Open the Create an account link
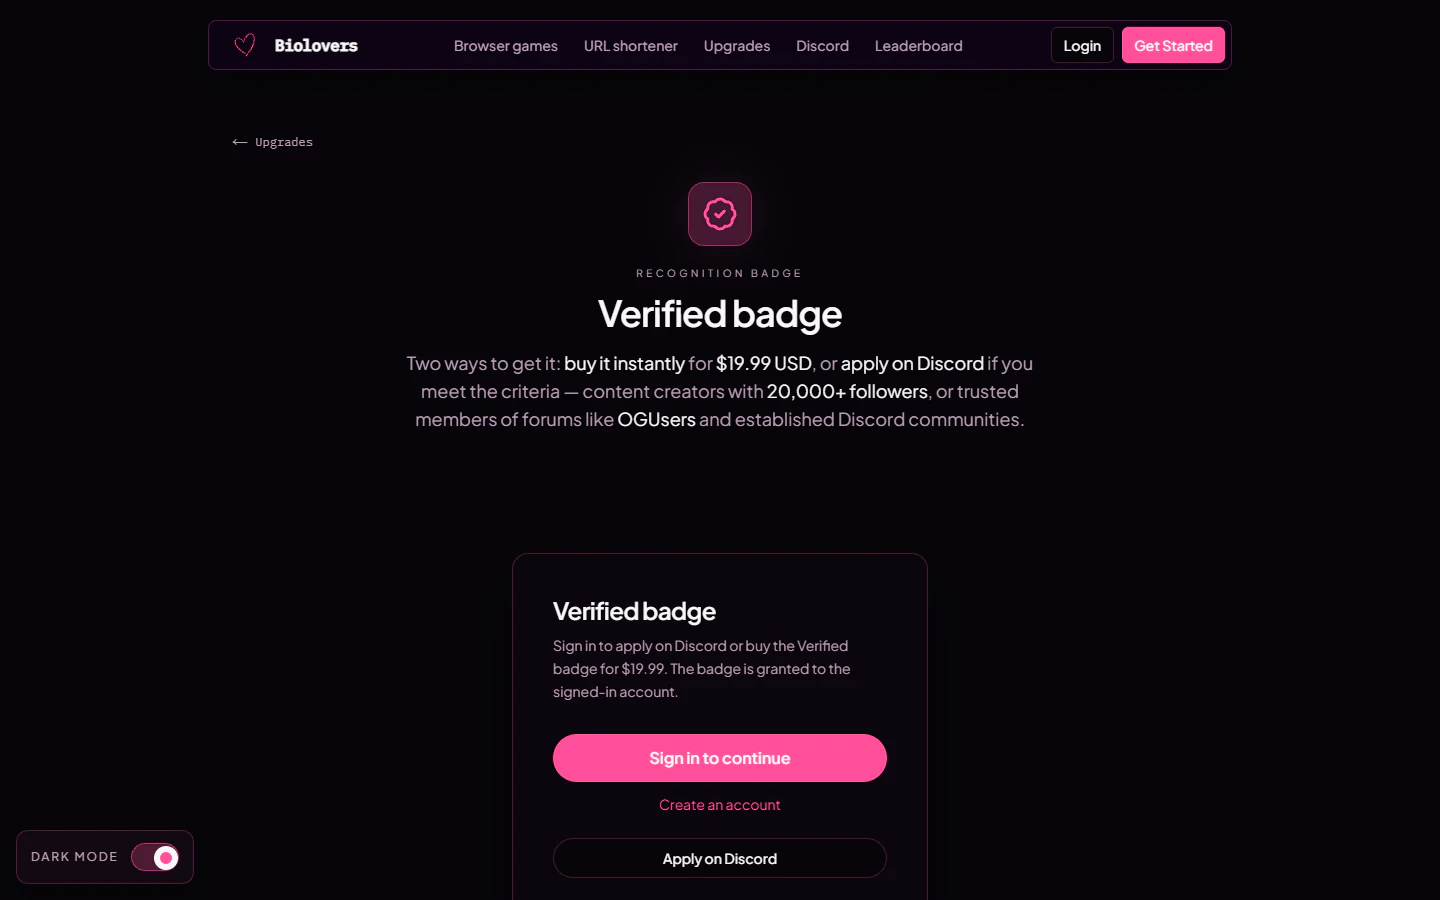The image size is (1440, 900). 719,805
